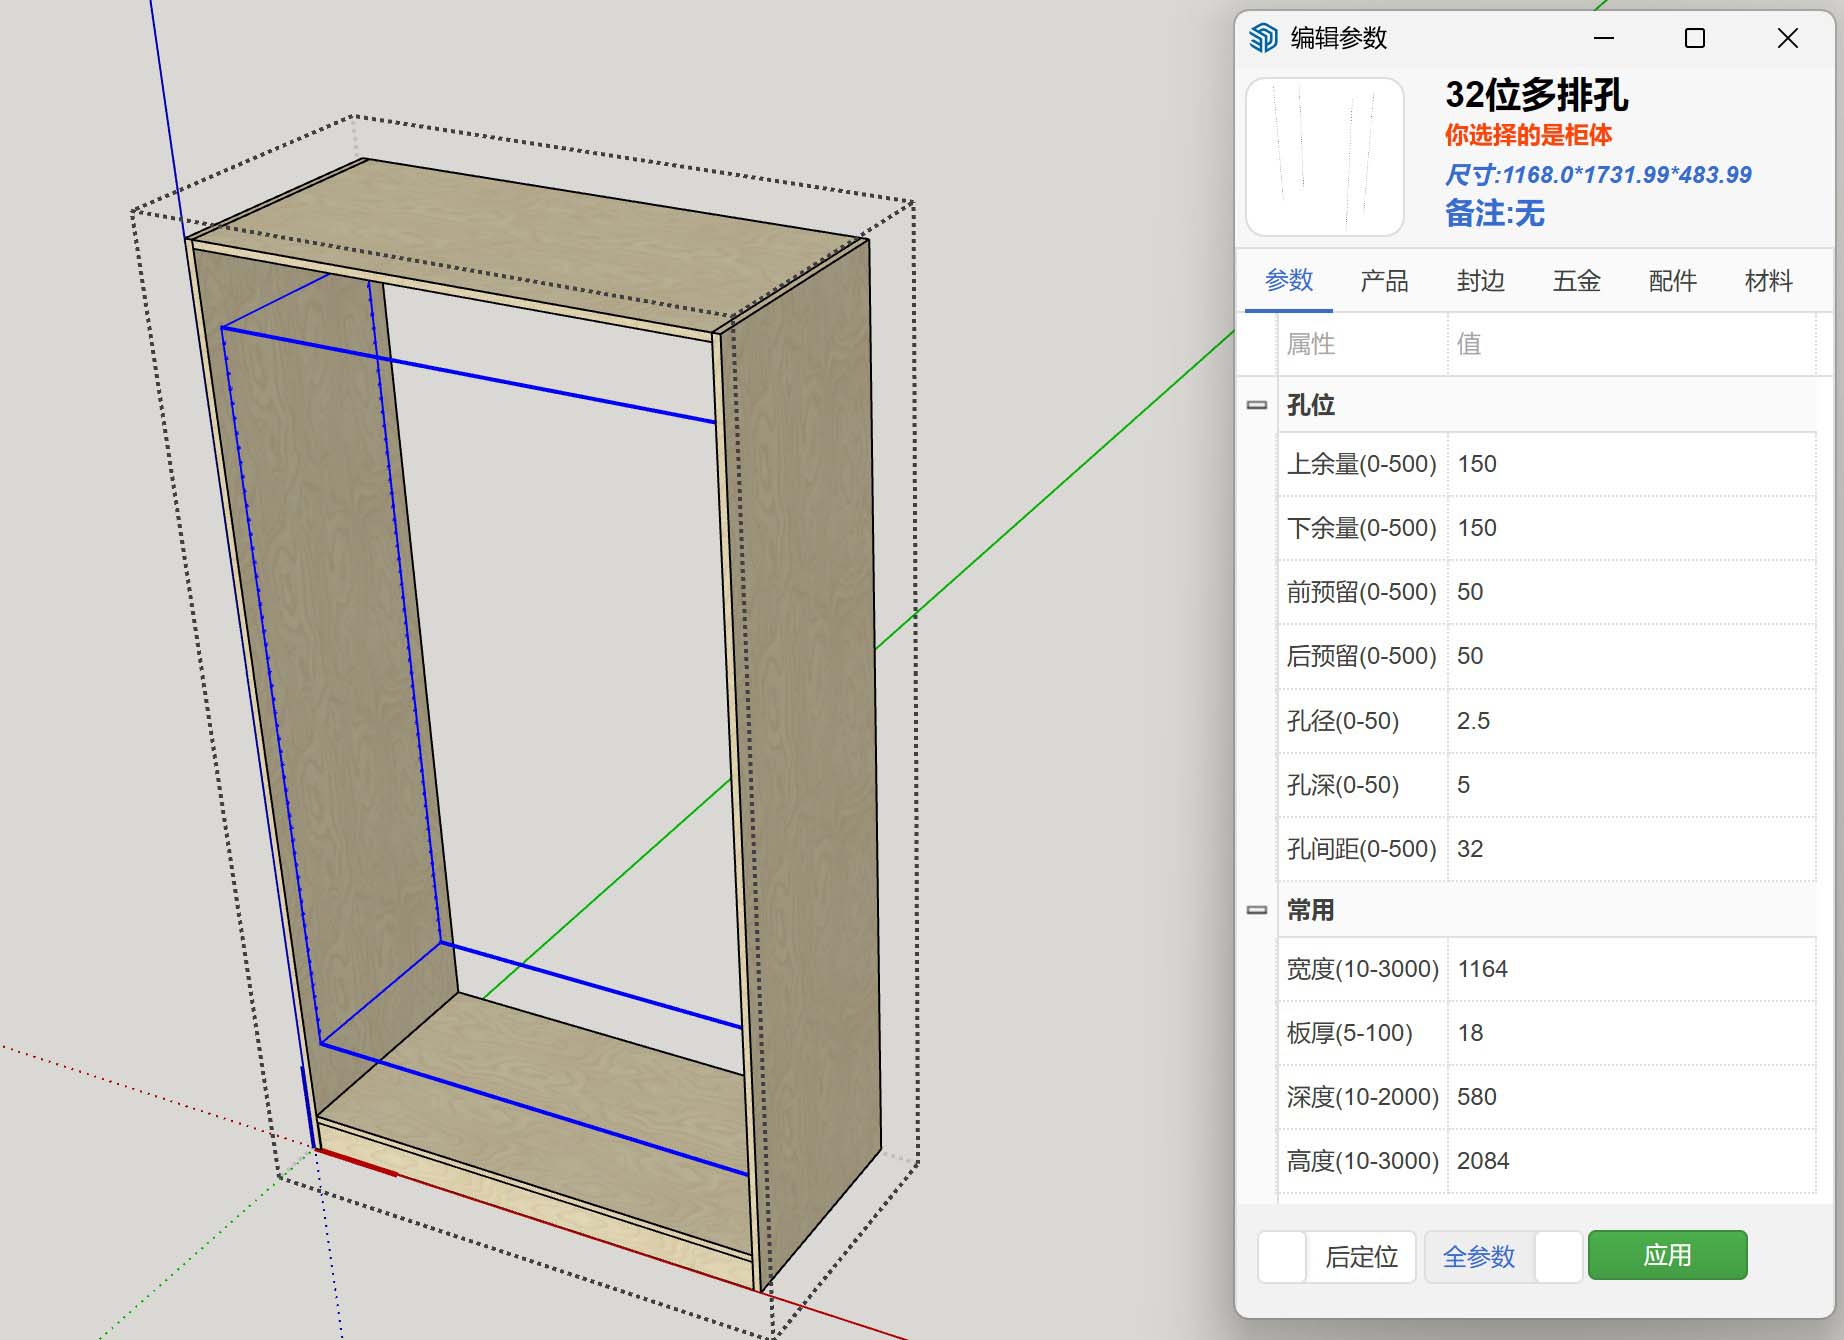Edit the 高度 value field showing 2084
This screenshot has height=1340, width=1844.
1550,1161
